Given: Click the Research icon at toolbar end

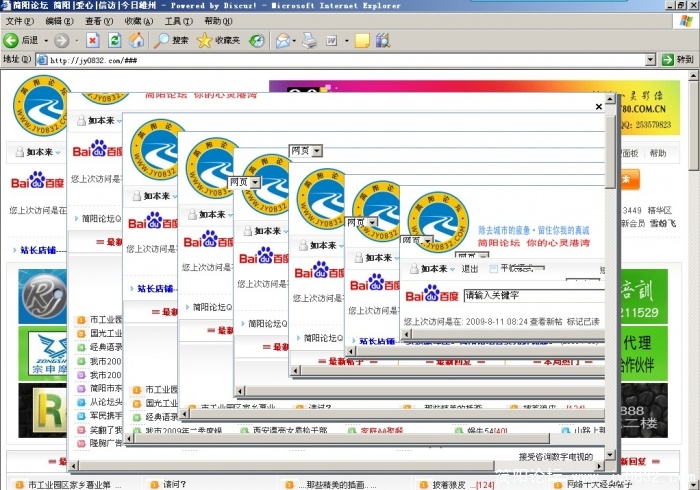Looking at the screenshot, I should tap(383, 41).
